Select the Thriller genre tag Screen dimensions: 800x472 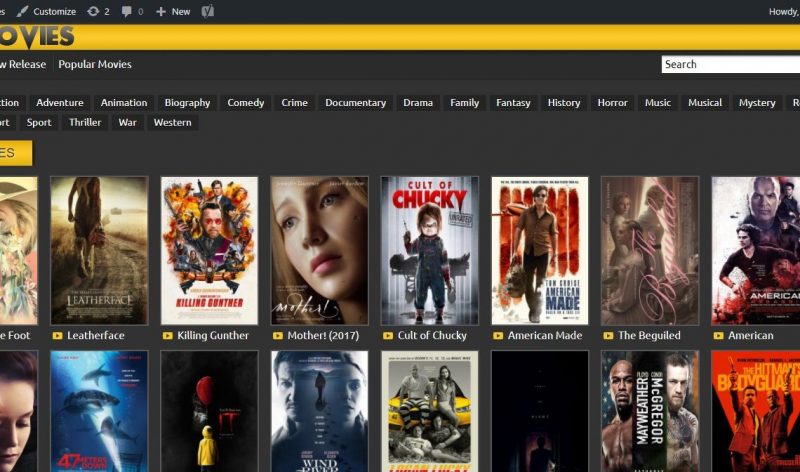85,122
